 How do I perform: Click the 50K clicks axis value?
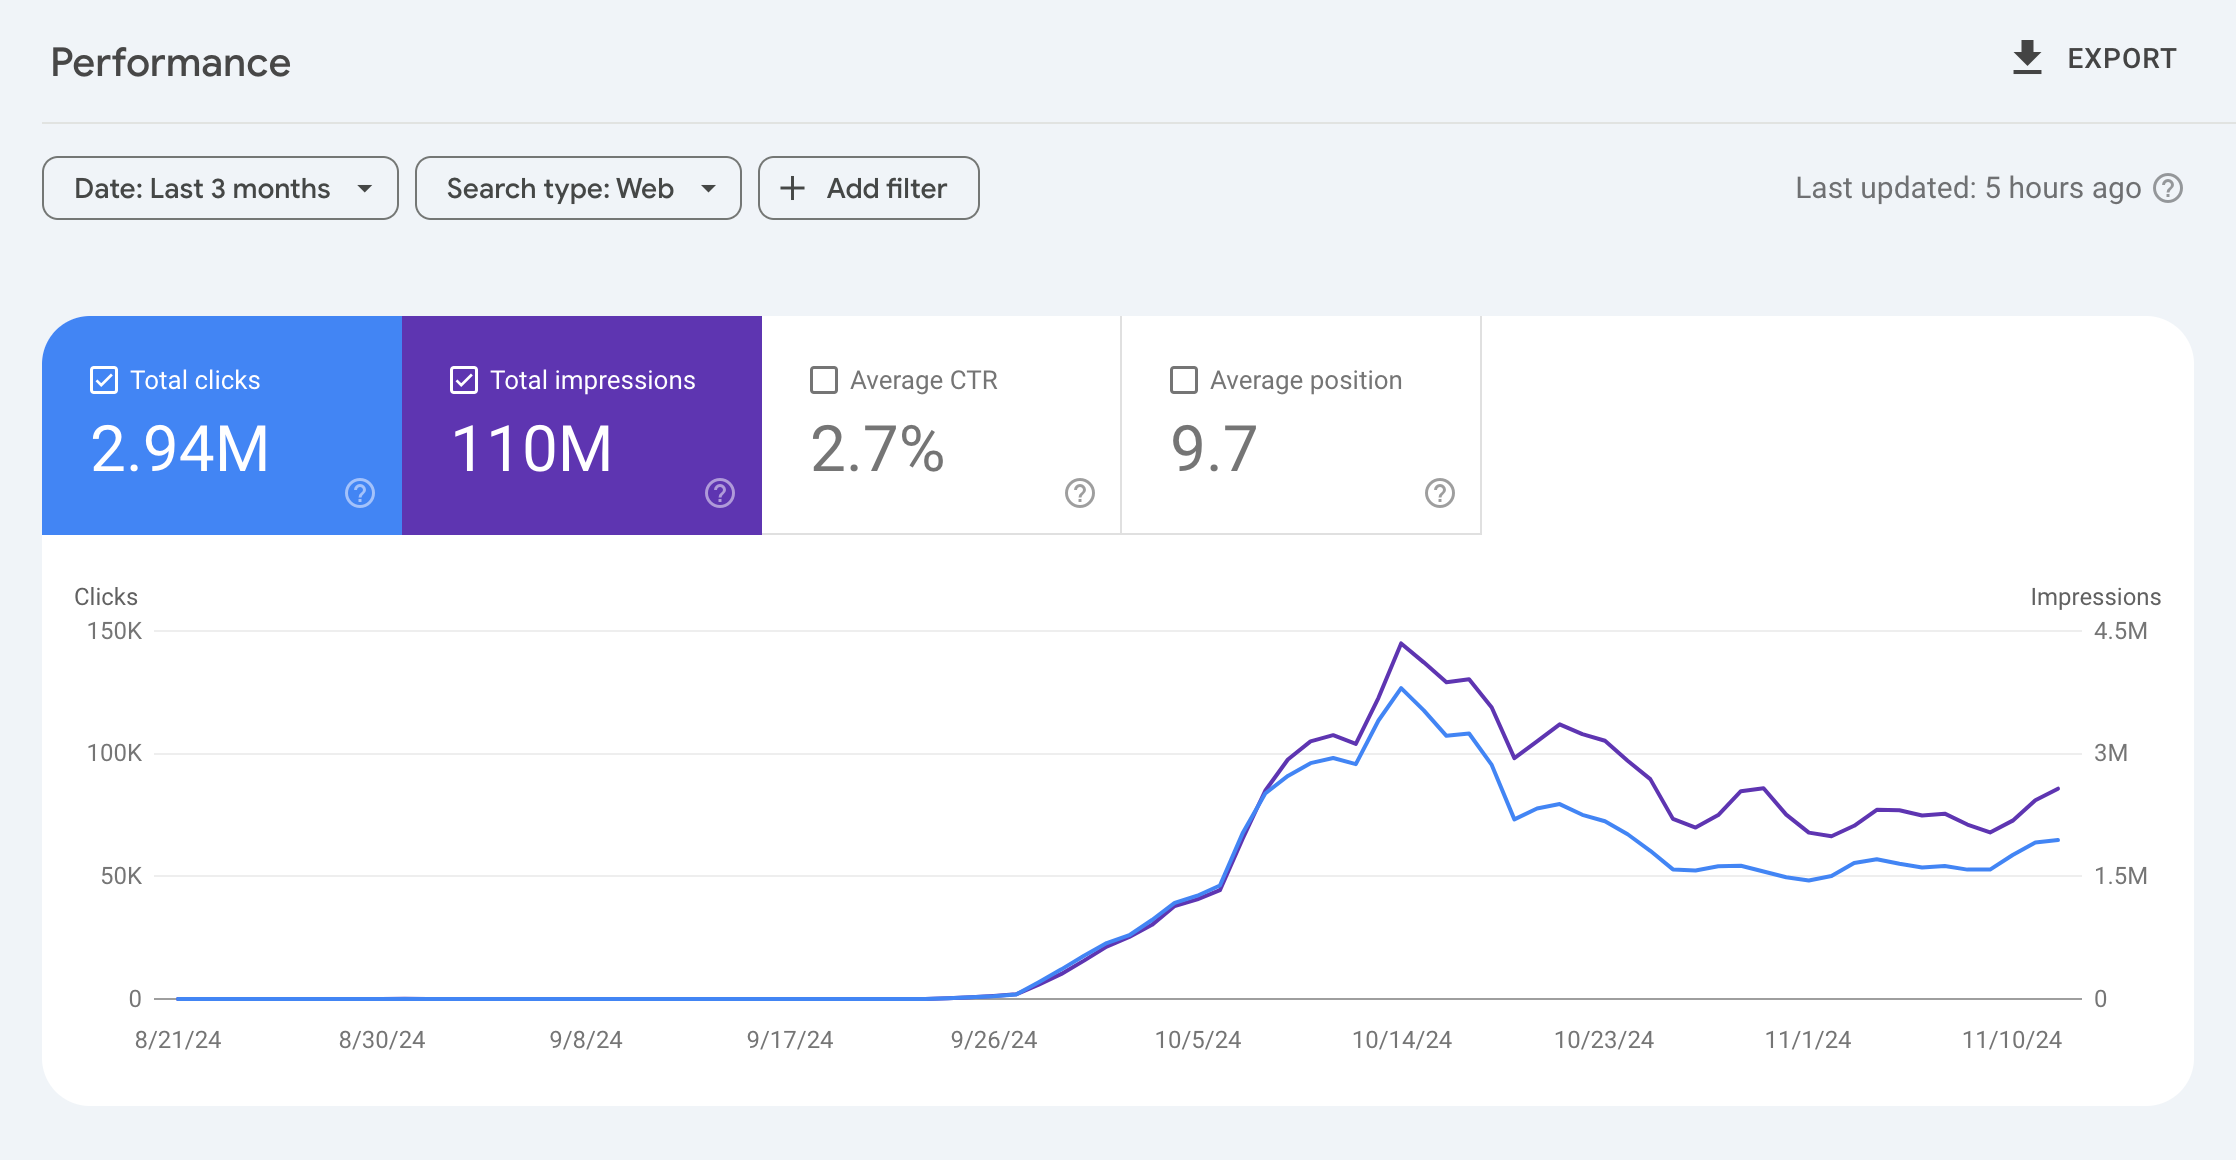122,876
